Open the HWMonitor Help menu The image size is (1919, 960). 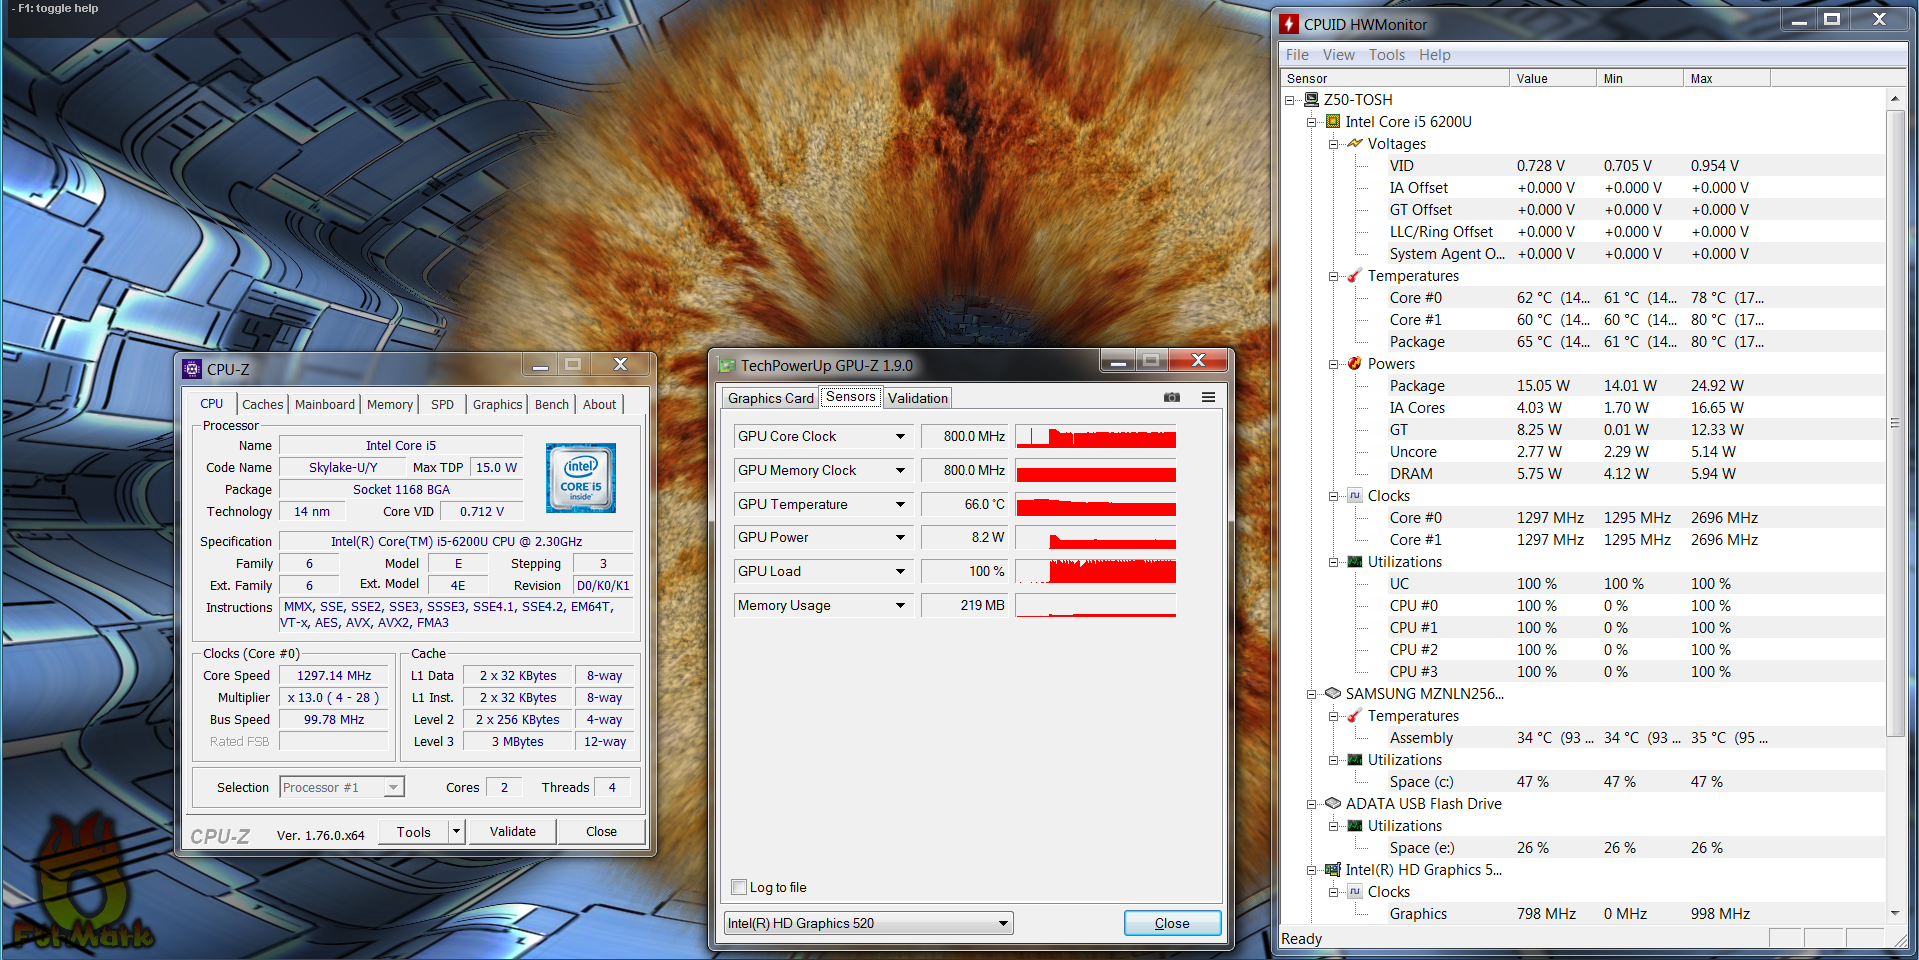[1434, 55]
